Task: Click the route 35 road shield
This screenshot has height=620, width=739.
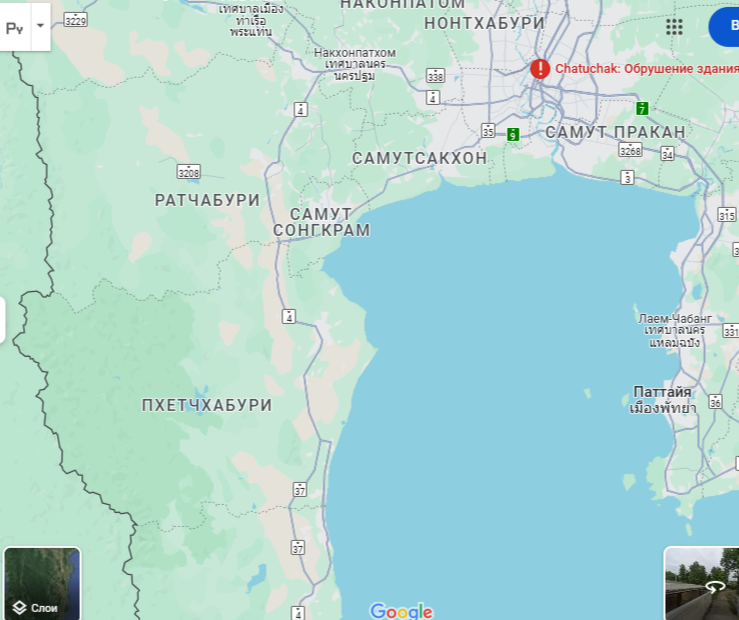Action: click(488, 131)
